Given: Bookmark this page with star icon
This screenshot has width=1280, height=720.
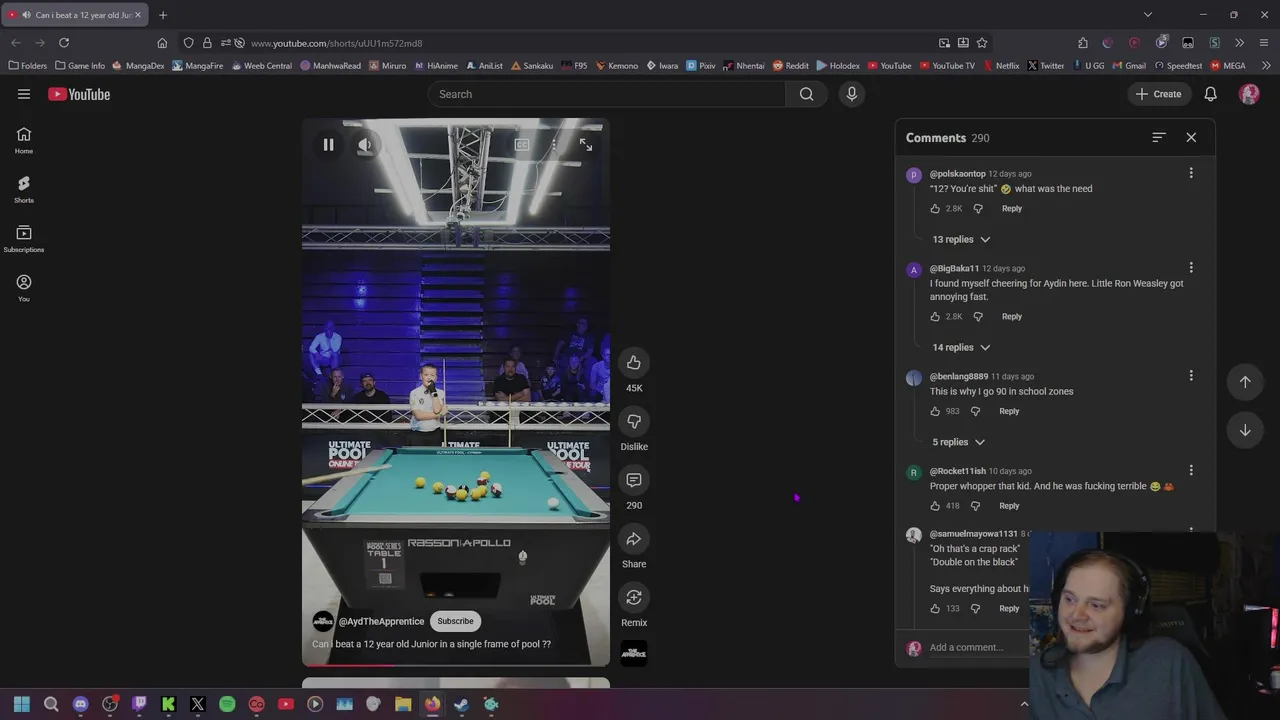Looking at the screenshot, I should tap(982, 43).
